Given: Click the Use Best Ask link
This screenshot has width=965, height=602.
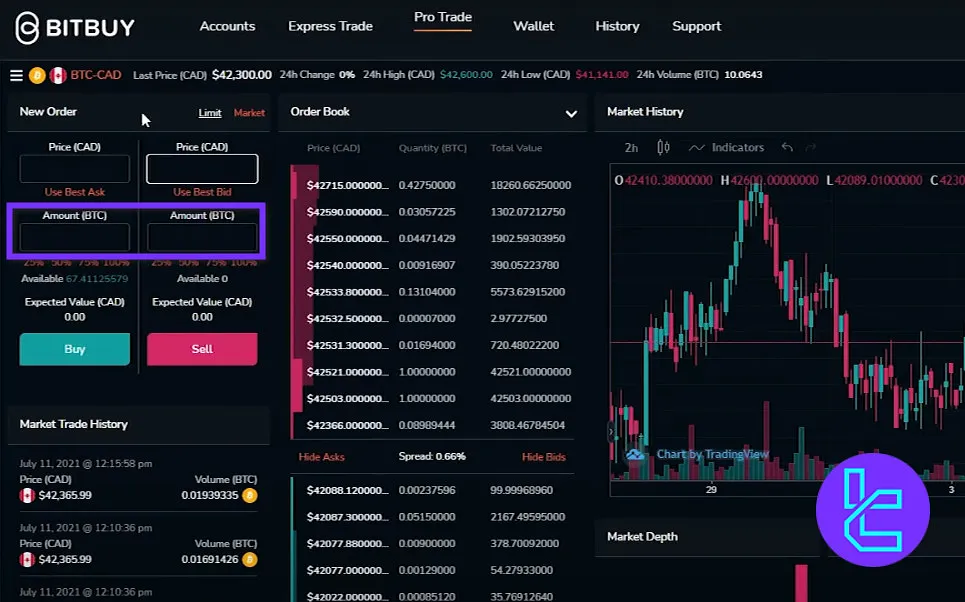Looking at the screenshot, I should click(x=75, y=192).
